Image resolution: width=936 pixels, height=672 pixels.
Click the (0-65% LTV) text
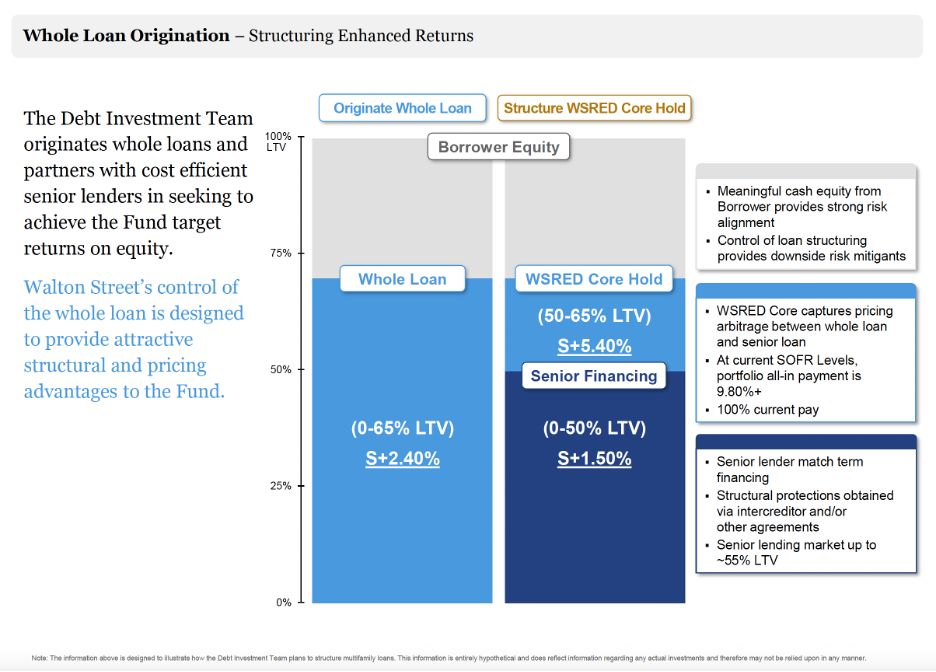tap(402, 428)
